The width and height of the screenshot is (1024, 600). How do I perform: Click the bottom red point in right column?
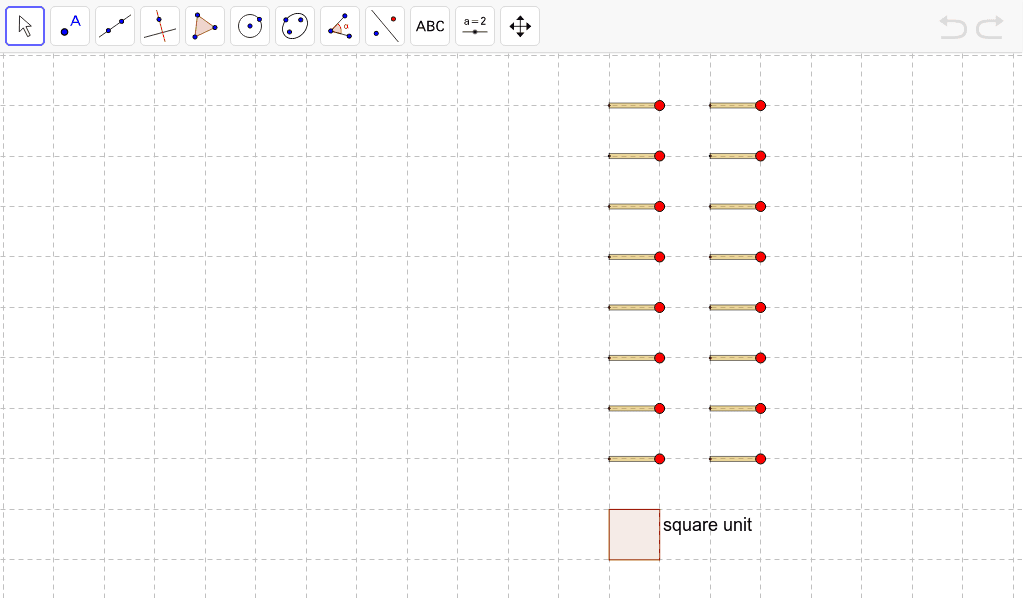tap(760, 459)
